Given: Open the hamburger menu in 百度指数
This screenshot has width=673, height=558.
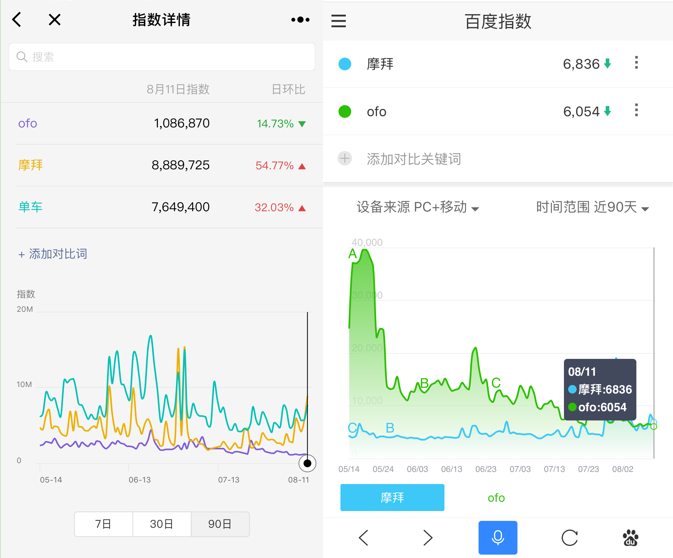Looking at the screenshot, I should pyautogui.click(x=339, y=21).
